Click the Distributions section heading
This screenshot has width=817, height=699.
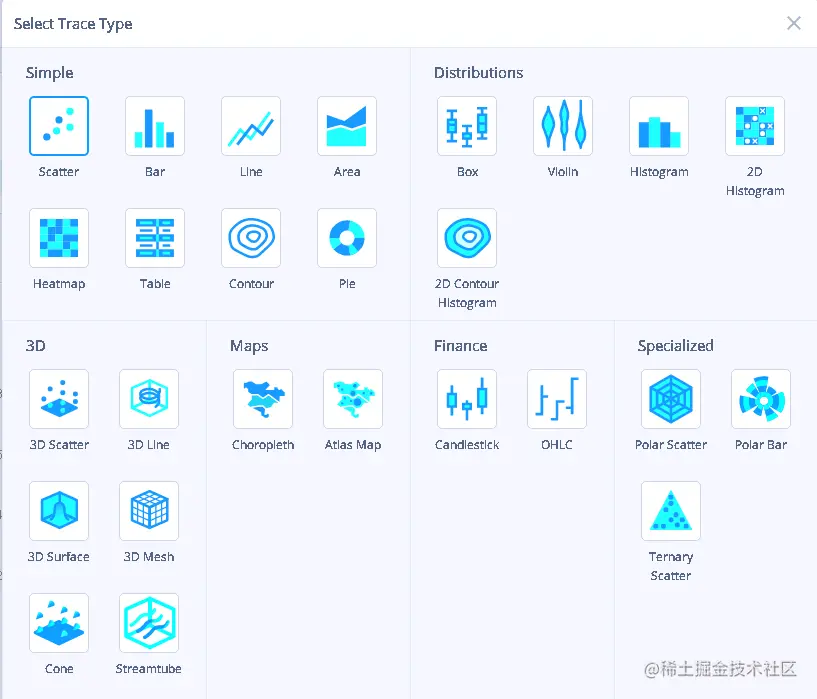(x=478, y=72)
